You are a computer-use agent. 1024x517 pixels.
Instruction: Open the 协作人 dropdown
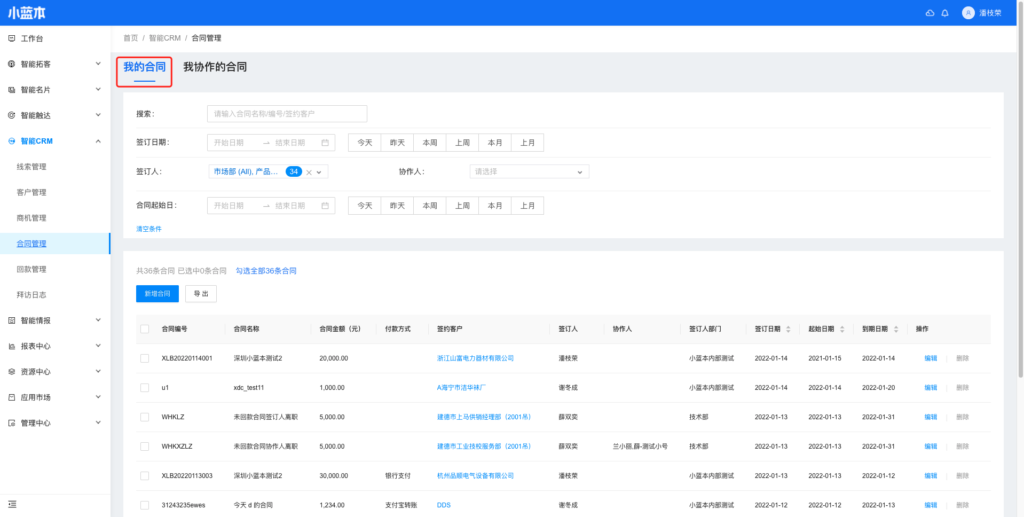point(529,172)
